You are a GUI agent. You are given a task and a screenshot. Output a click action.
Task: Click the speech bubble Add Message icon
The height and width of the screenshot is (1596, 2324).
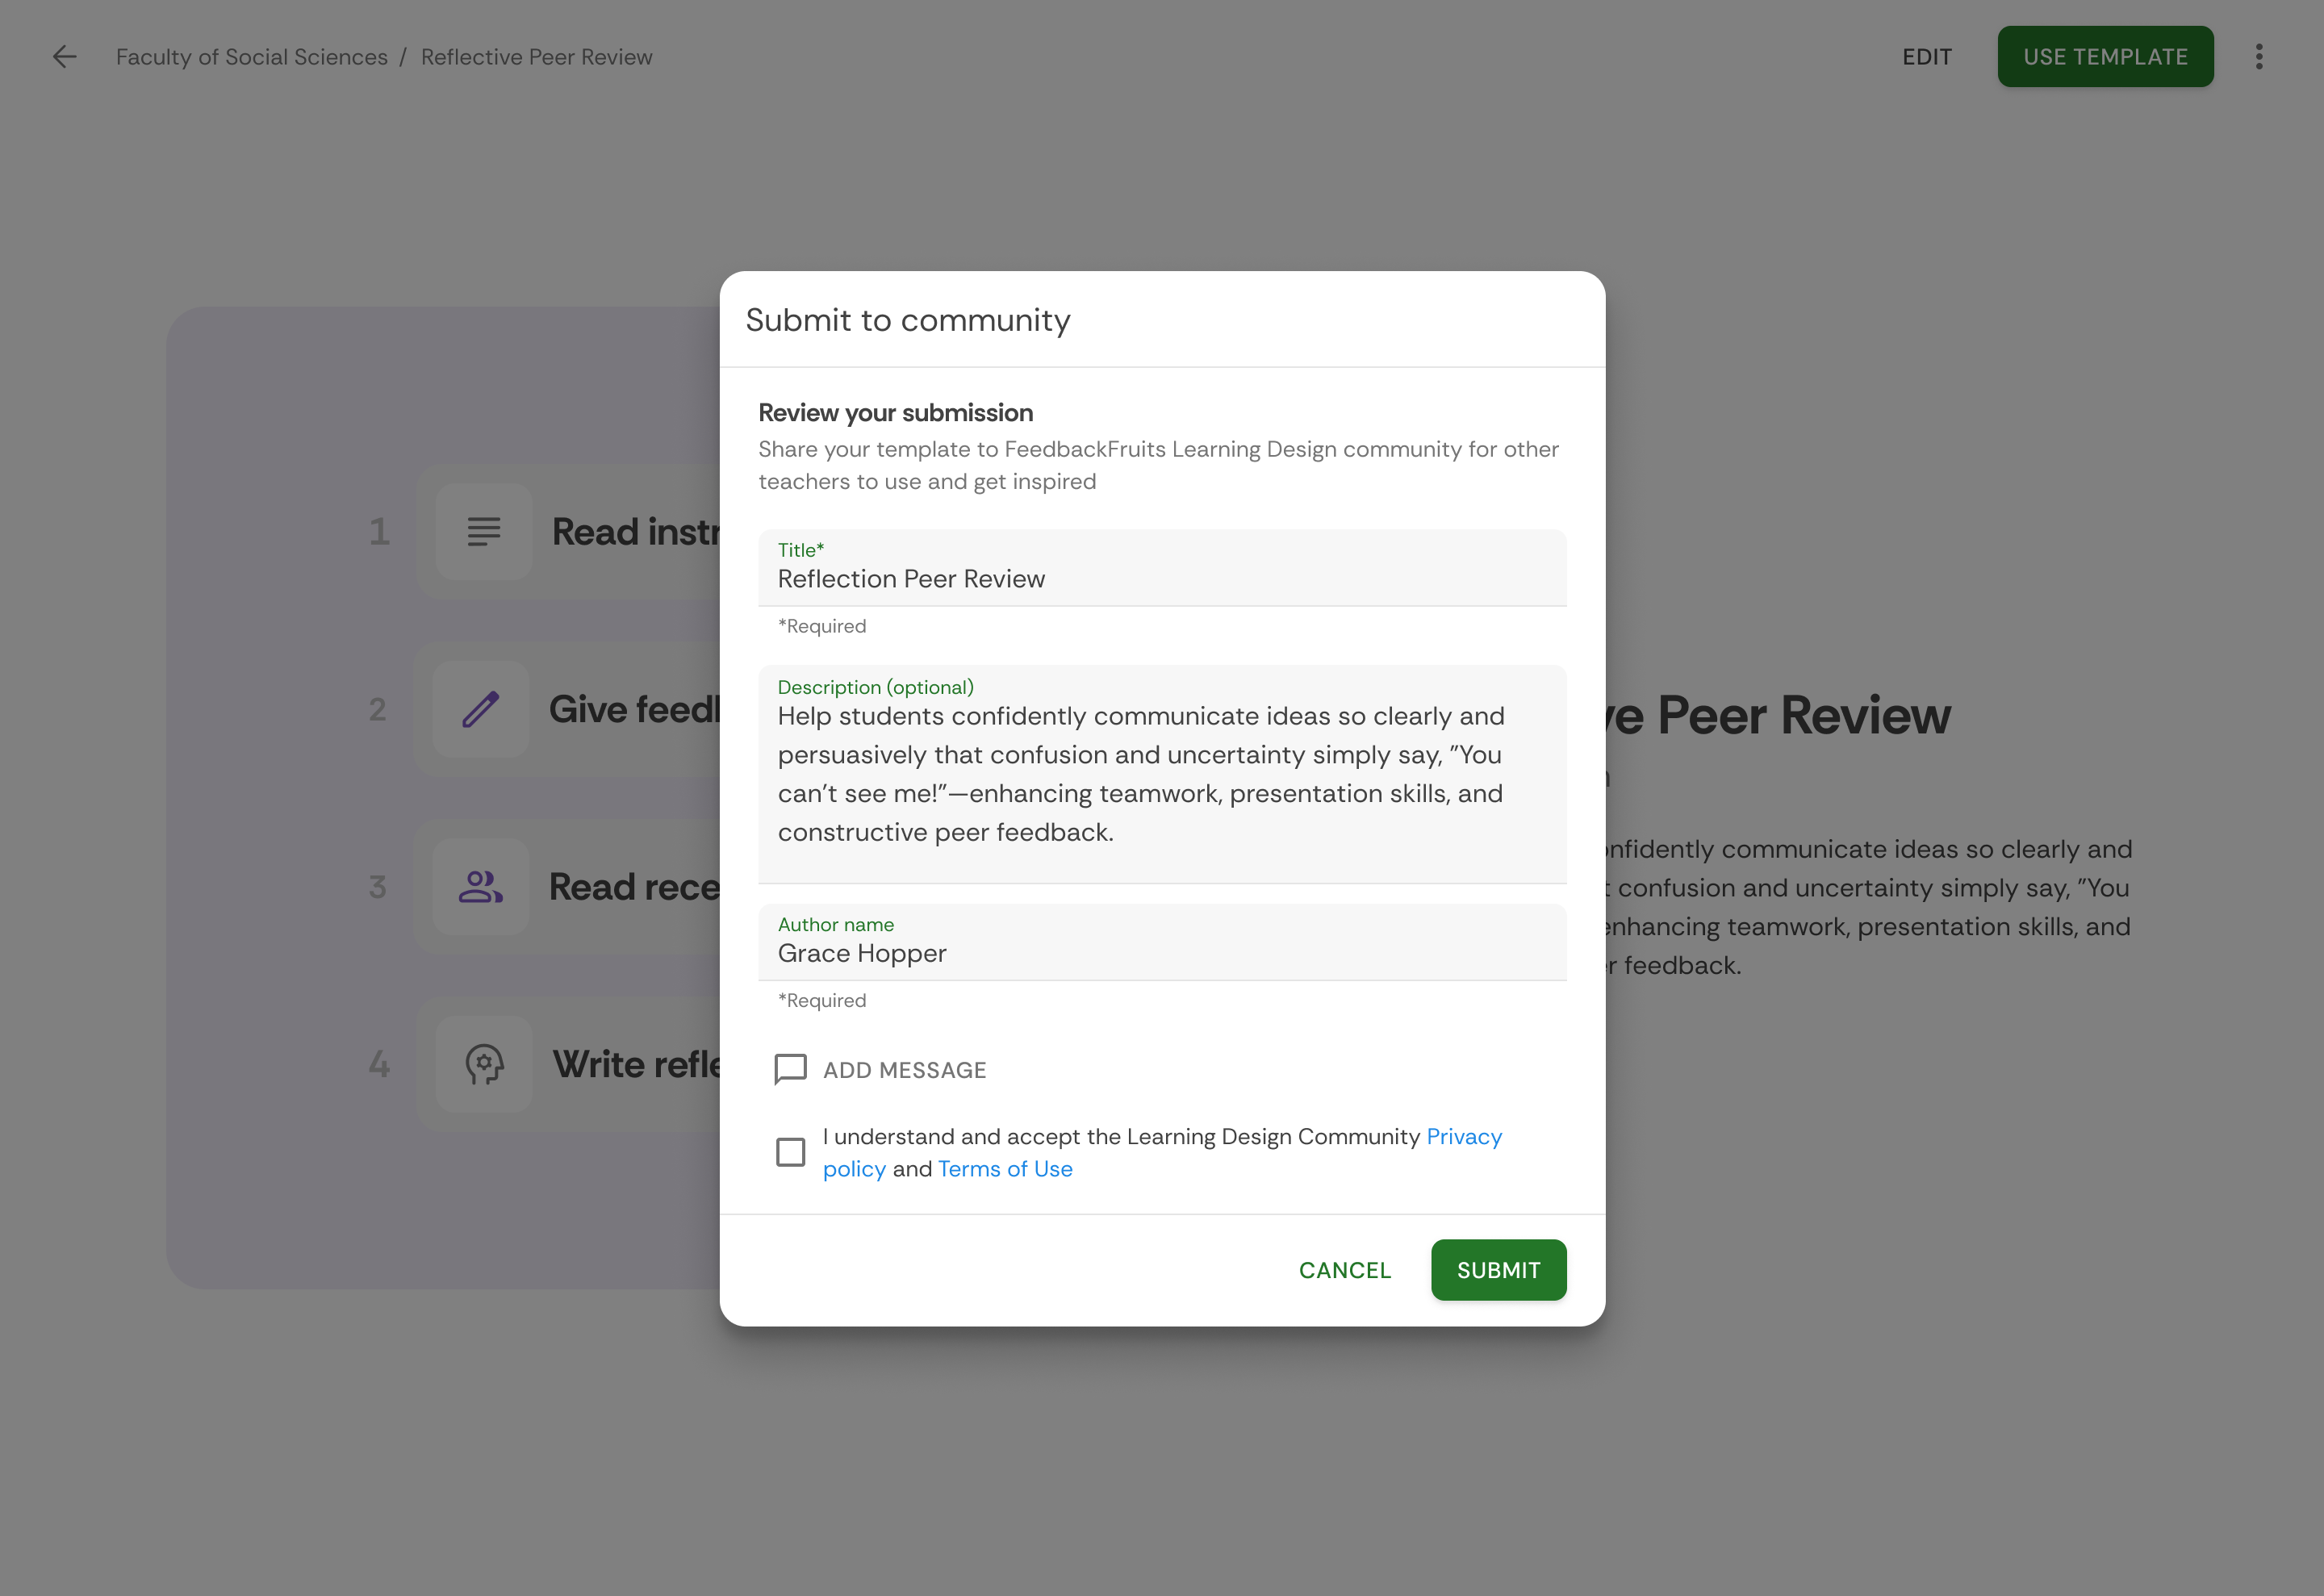(790, 1069)
